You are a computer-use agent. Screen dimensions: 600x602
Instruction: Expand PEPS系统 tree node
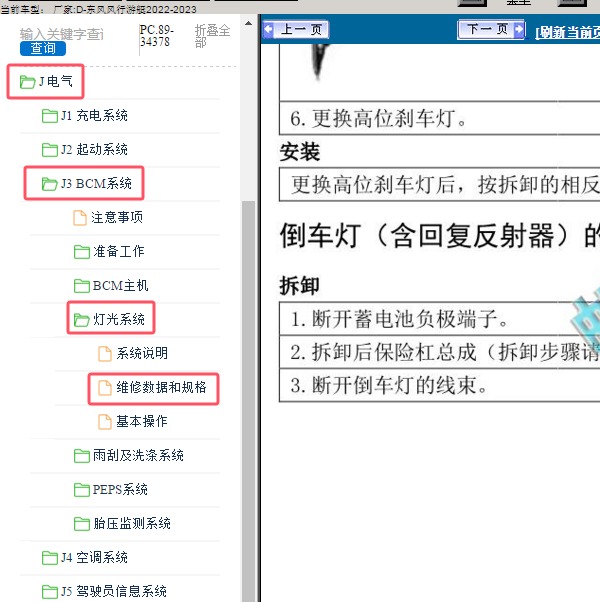pyautogui.click(x=120, y=489)
